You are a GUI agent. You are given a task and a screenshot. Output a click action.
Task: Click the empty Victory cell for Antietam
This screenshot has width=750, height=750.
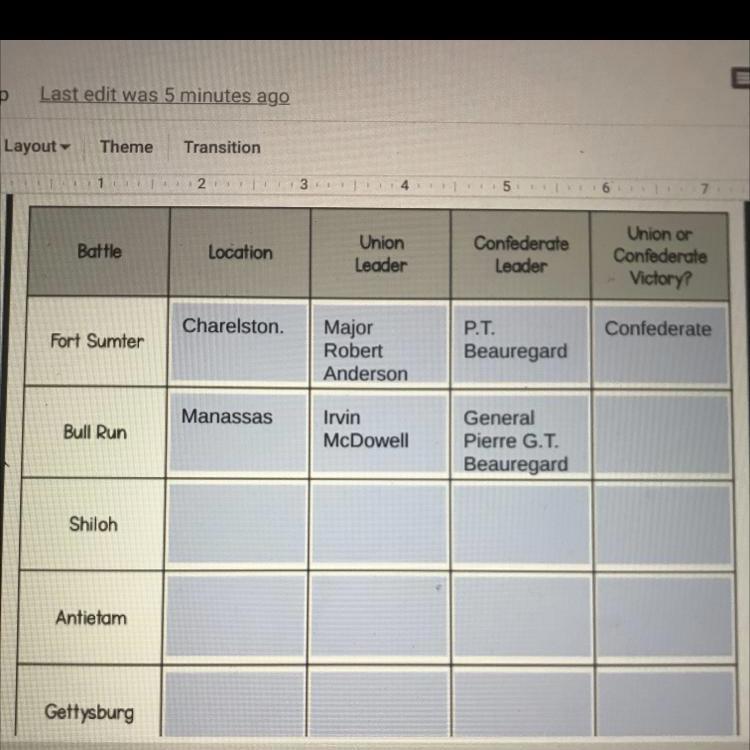[x=665, y=618]
